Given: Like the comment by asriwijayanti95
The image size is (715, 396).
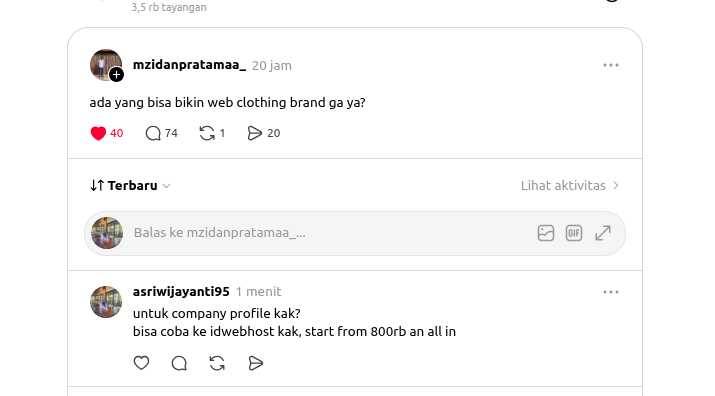Looking at the screenshot, I should click(141, 363).
